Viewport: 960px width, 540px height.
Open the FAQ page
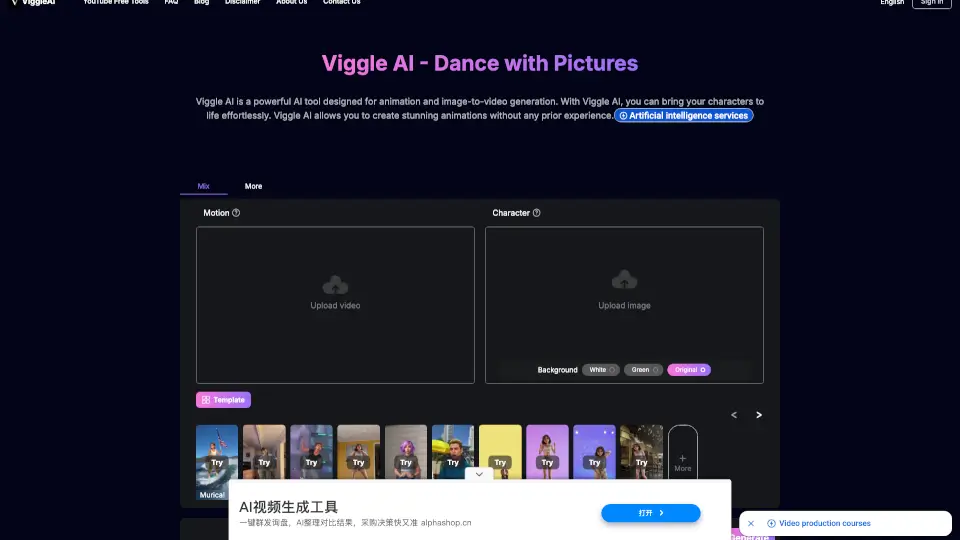point(171,2)
